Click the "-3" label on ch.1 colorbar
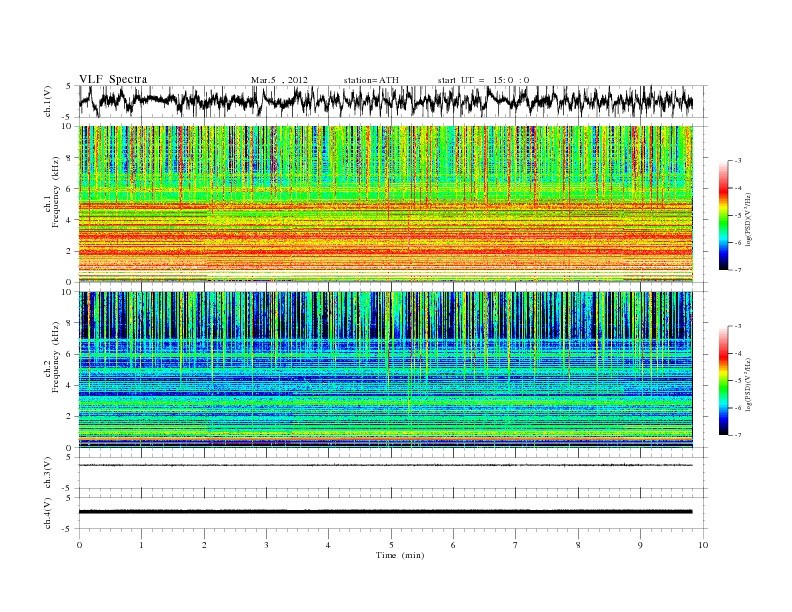The width and height of the screenshot is (792, 612). point(738,161)
